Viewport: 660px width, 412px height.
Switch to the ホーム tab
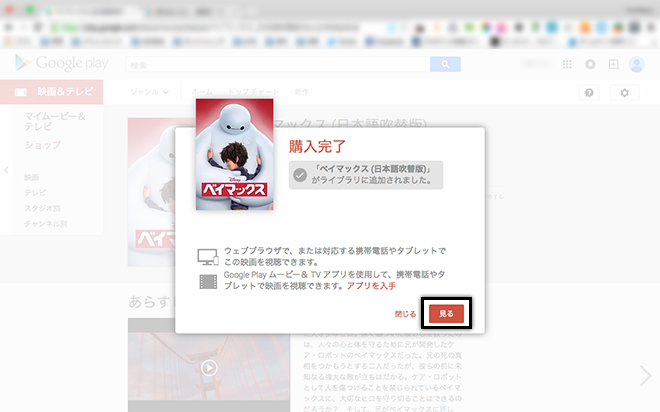pyautogui.click(x=202, y=92)
